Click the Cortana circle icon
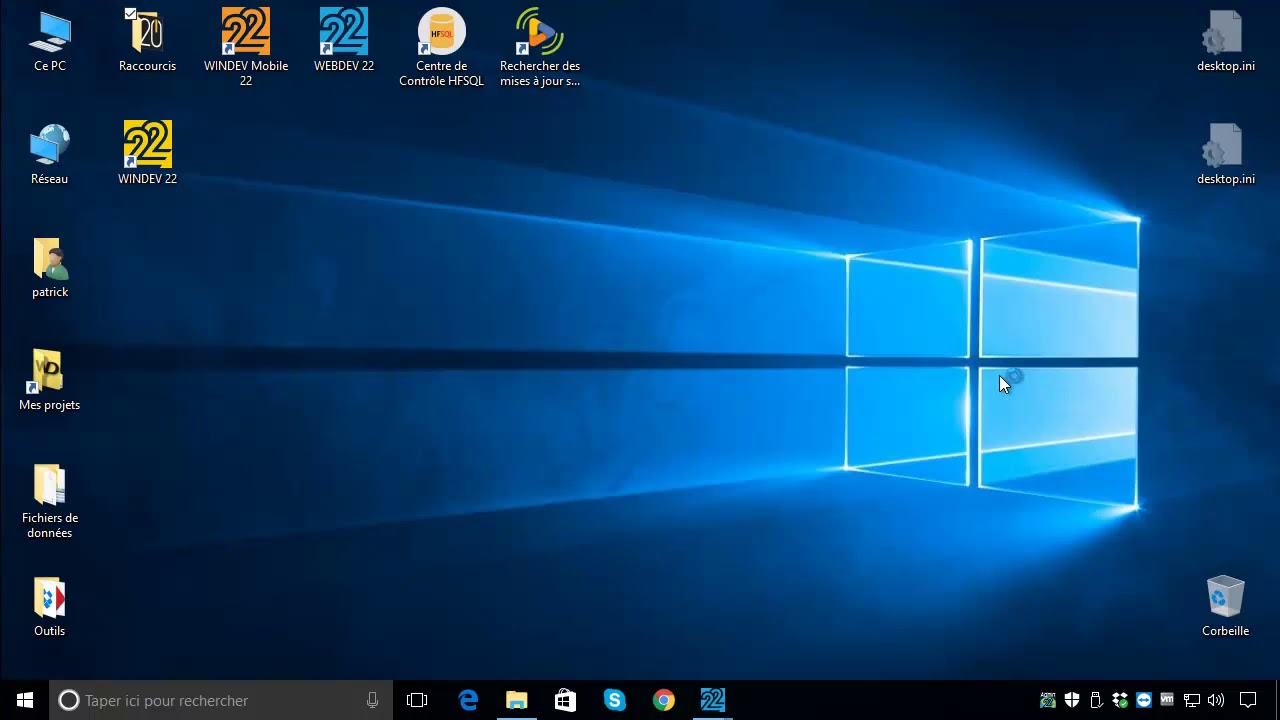Image resolution: width=1280 pixels, height=720 pixels. pos(68,700)
